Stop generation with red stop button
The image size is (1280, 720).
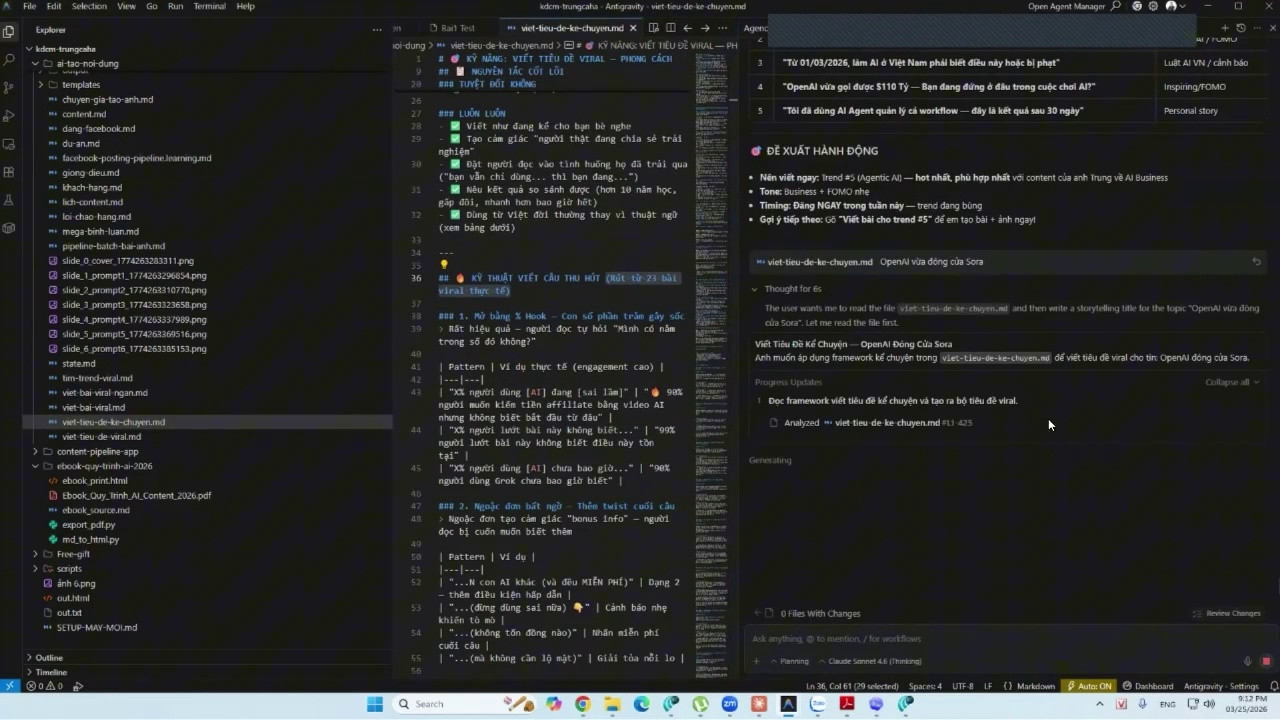pyautogui.click(x=1265, y=661)
